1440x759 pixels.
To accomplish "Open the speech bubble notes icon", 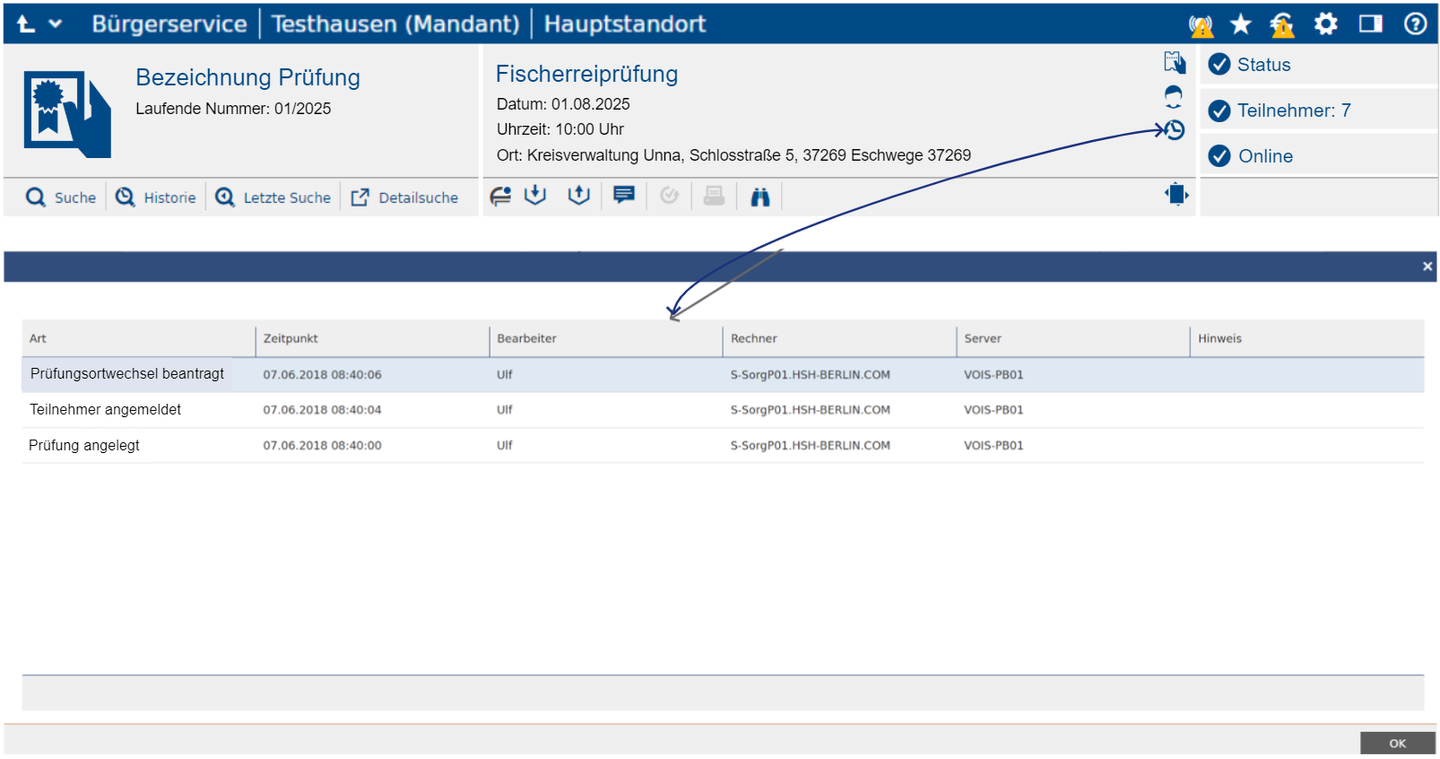I will click(x=624, y=196).
